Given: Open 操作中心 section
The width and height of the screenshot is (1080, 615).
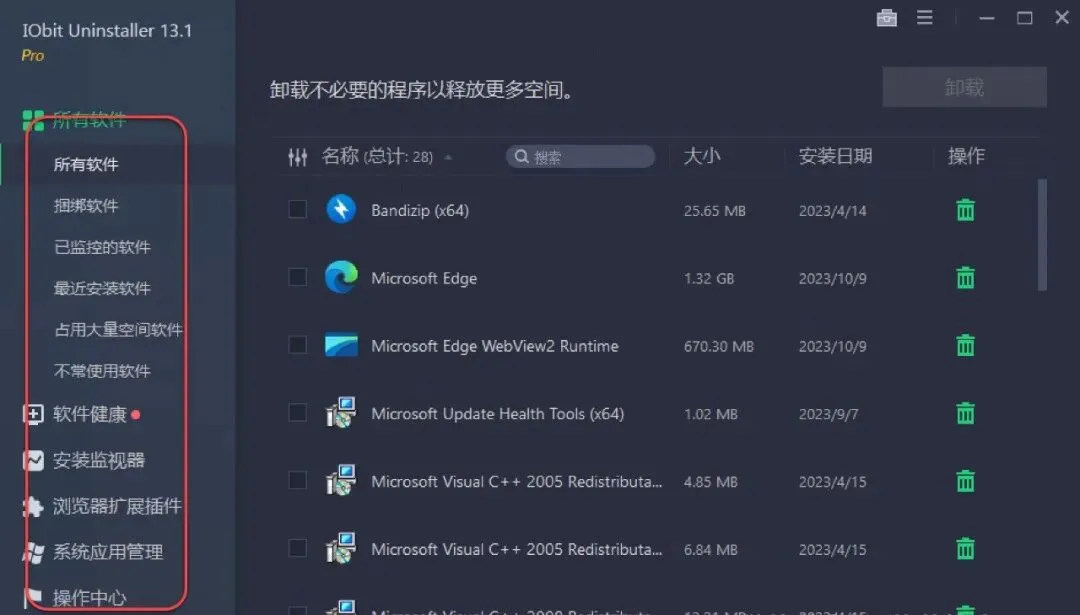Looking at the screenshot, I should [90, 597].
